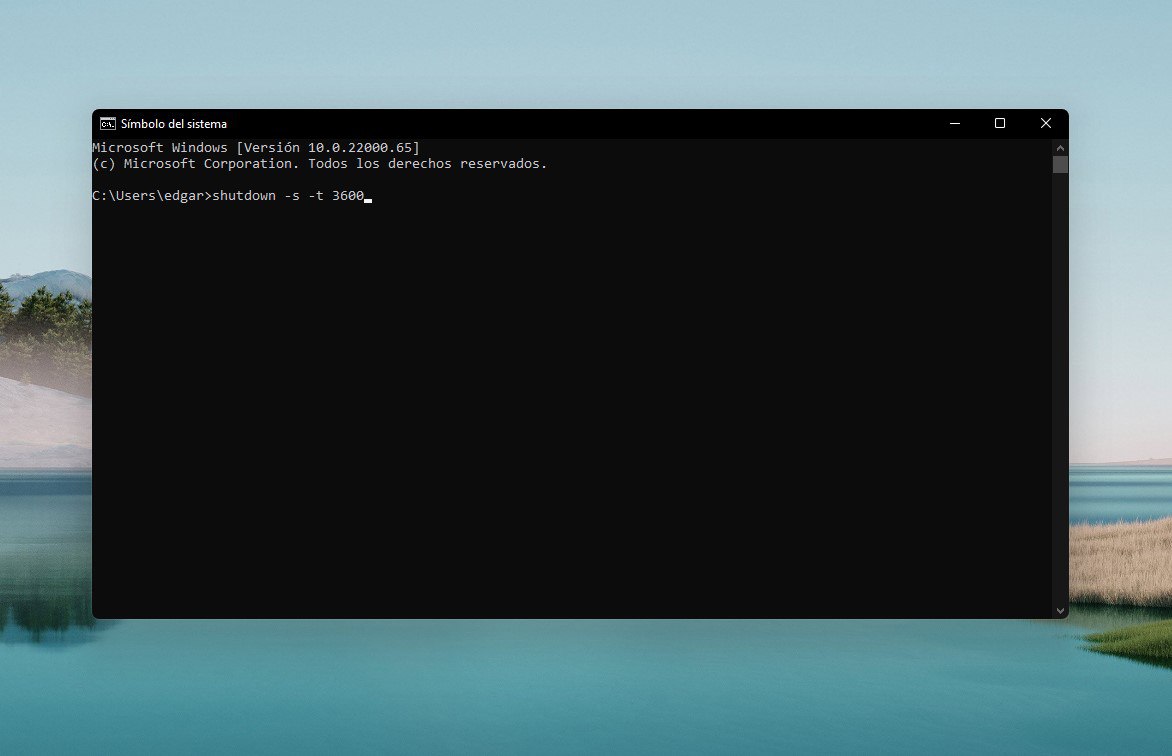Maximize the Símbolo del sistema window

tap(999, 123)
